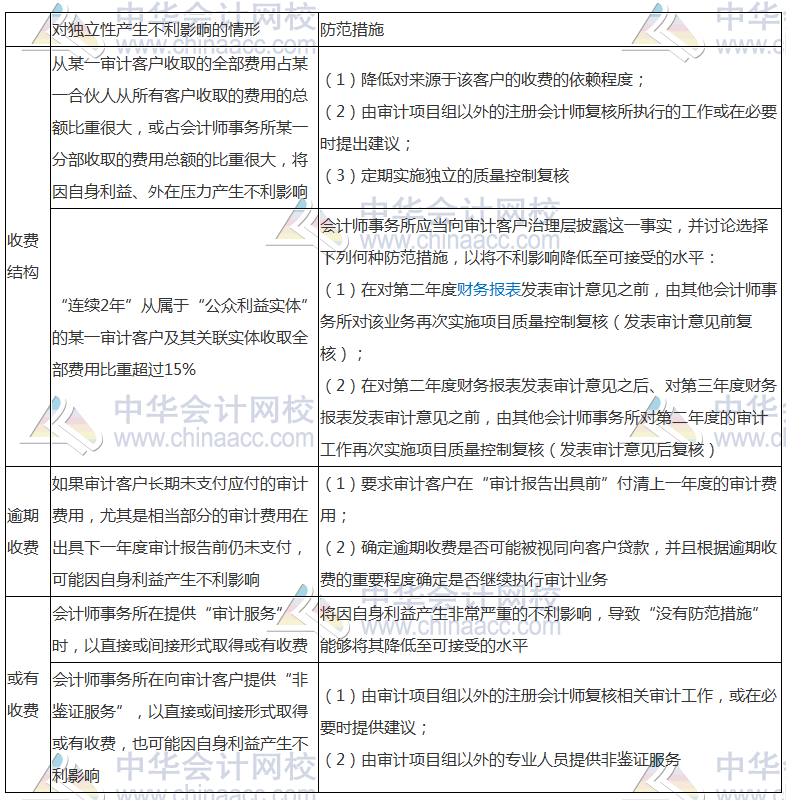
Task: Click text “连续2年”从属于“公众利益实体”
Action: click(184, 306)
